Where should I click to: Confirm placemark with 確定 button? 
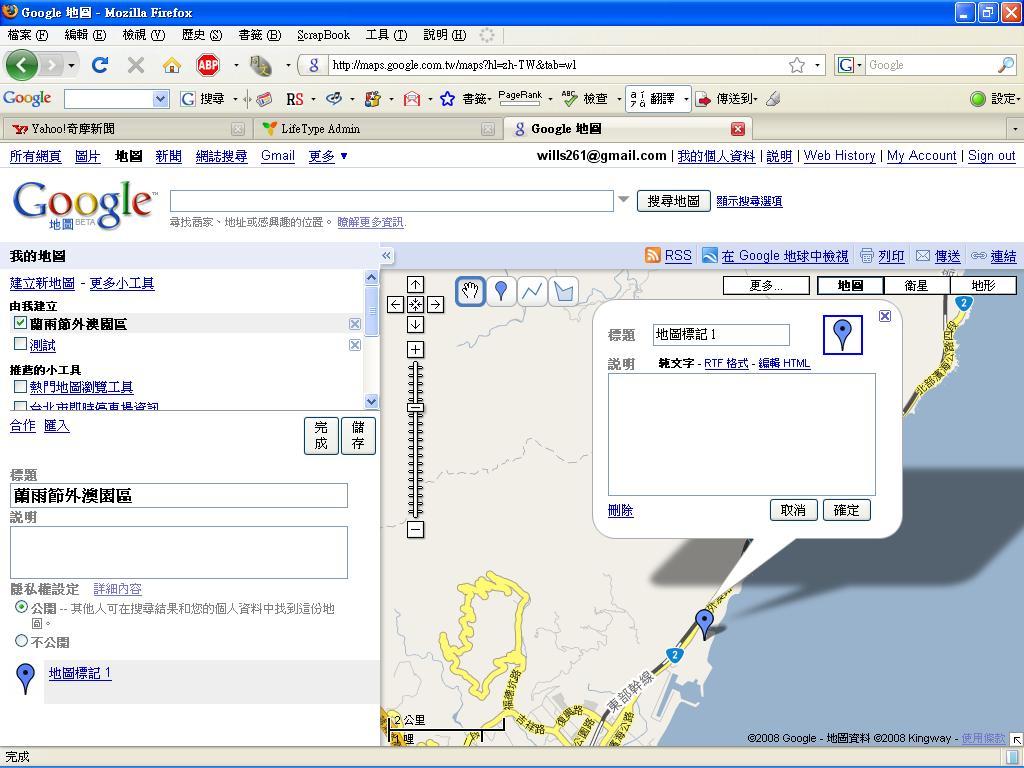pyautogui.click(x=846, y=510)
